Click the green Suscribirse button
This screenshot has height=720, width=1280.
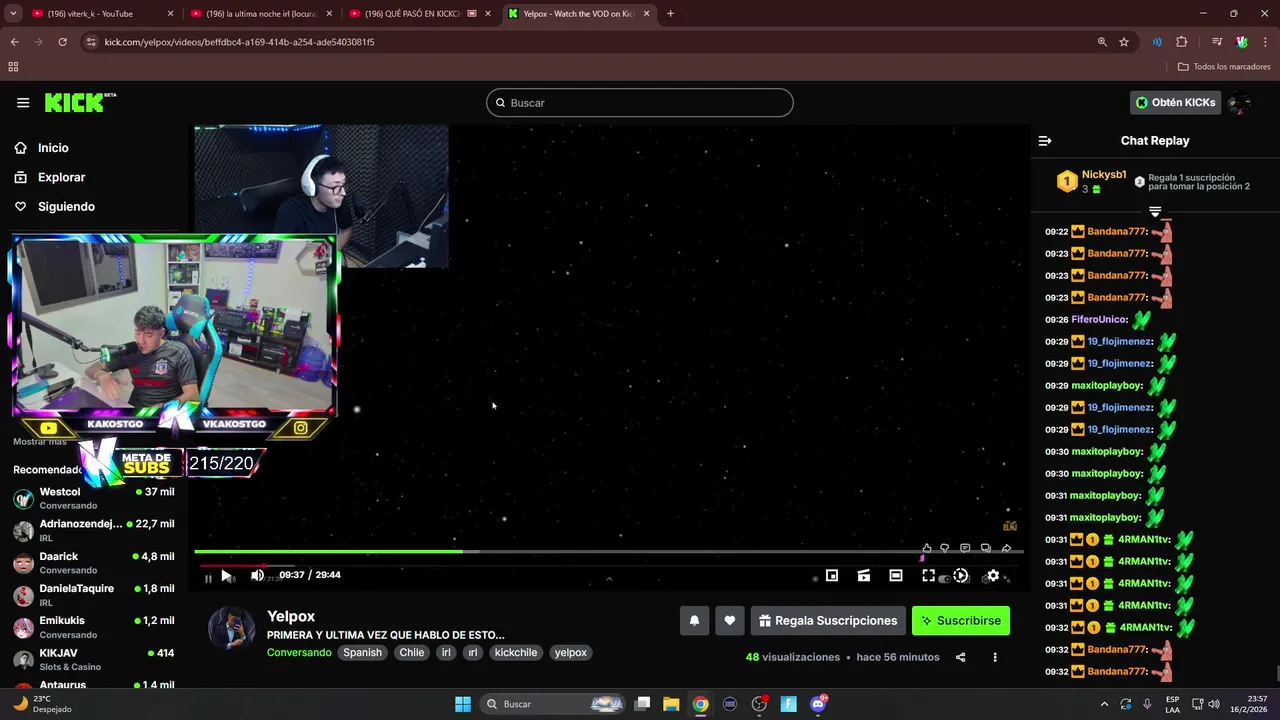click(x=961, y=621)
